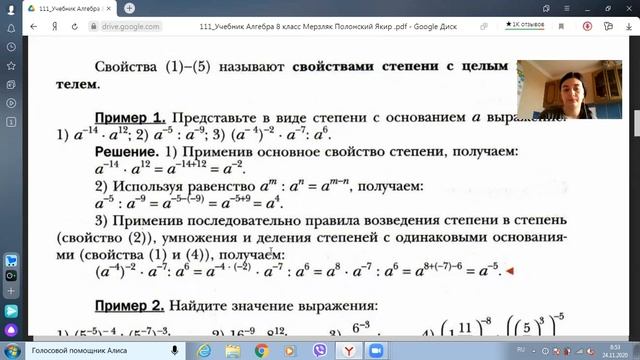The width and height of the screenshot is (640, 360).
Task: Click the page title in the address bar
Action: pos(328,27)
